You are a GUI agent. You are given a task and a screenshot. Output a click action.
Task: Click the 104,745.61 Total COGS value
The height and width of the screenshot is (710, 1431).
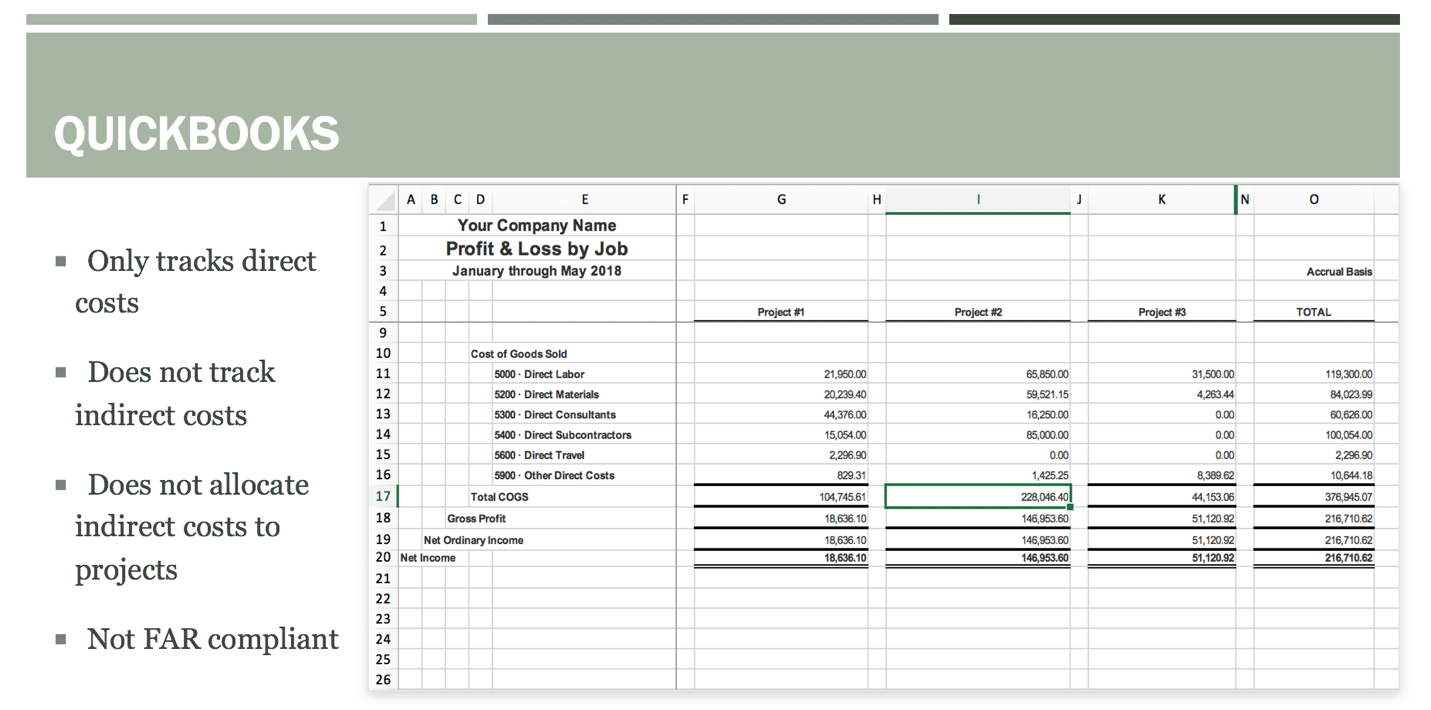click(x=842, y=497)
